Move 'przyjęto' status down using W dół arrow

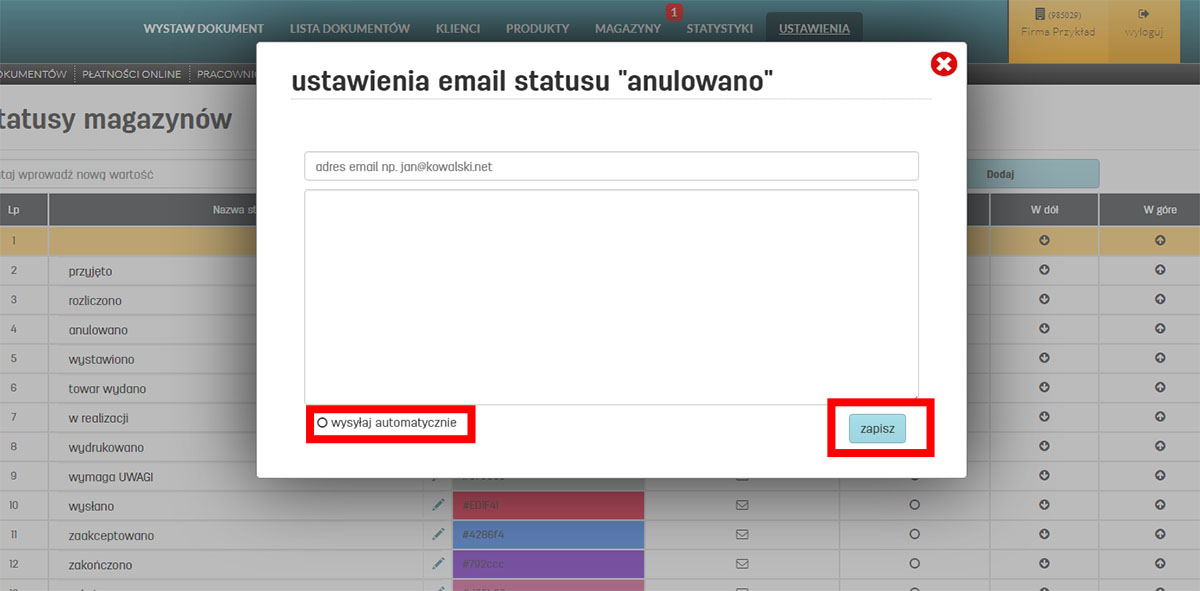point(1043,270)
